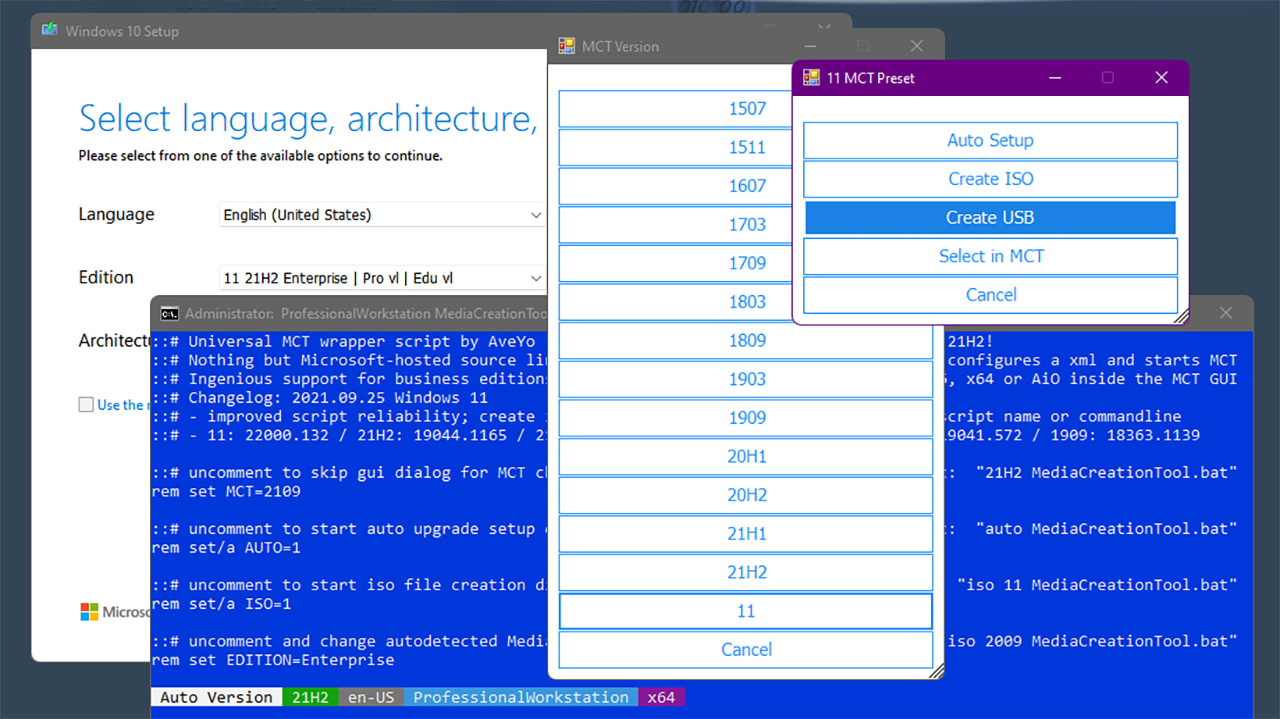Click Auto Setup in 11 MCT Preset

click(x=990, y=140)
